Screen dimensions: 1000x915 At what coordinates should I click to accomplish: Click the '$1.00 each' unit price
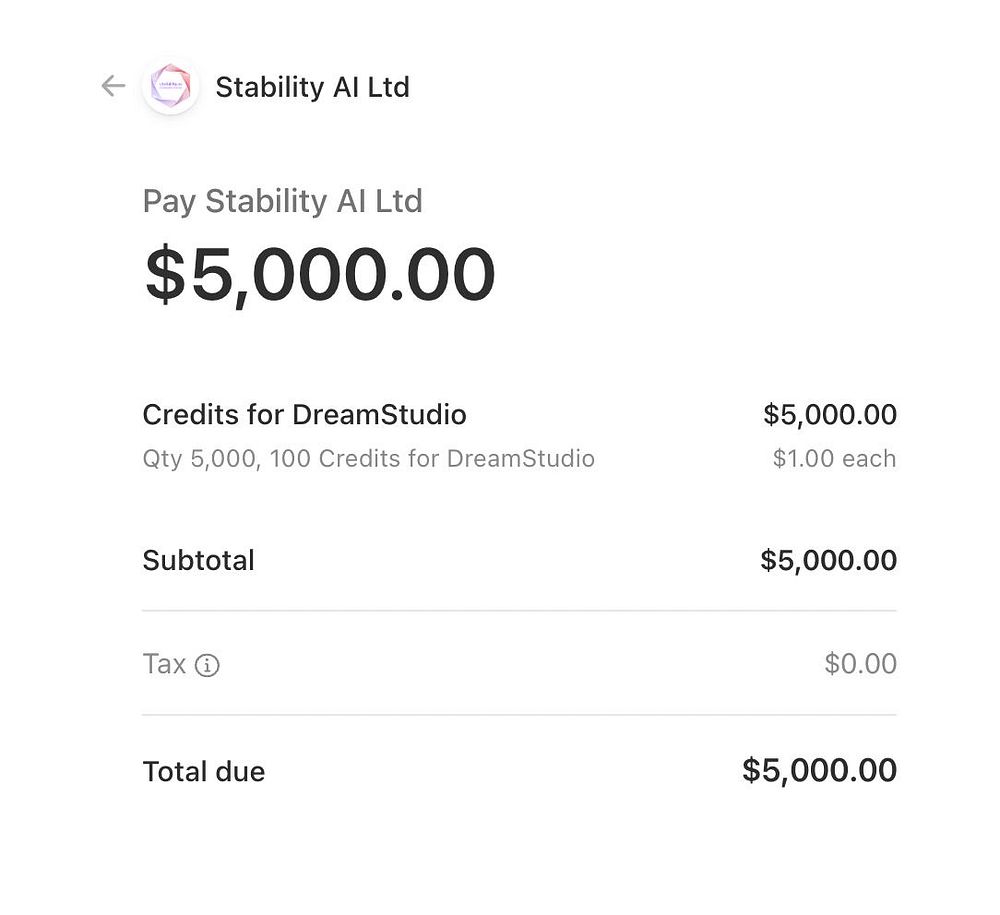coord(834,459)
